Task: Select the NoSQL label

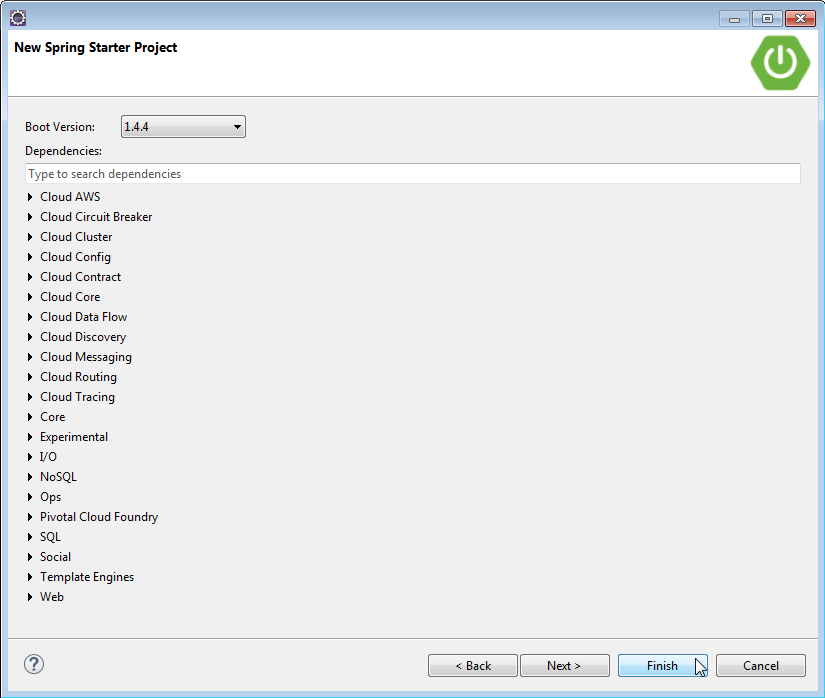Action: pyautogui.click(x=58, y=477)
